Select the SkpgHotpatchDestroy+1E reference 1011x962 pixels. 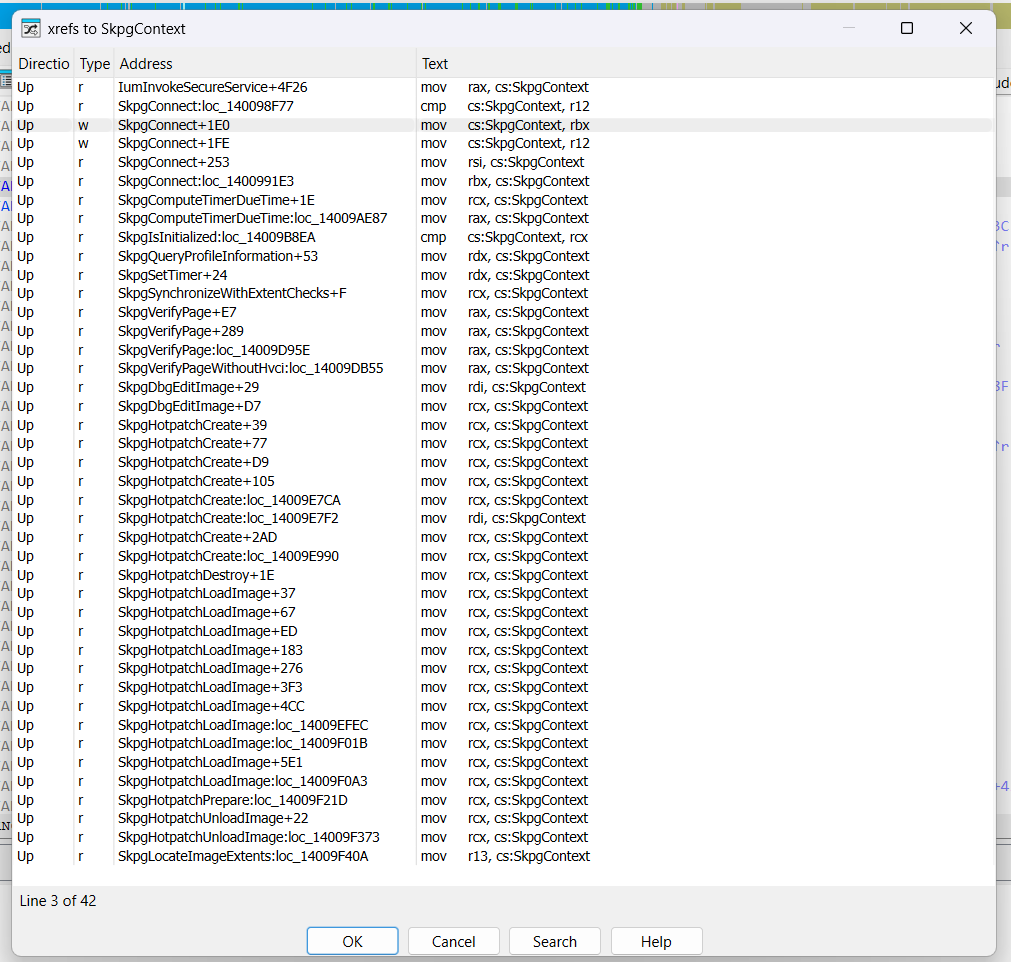[503, 575]
